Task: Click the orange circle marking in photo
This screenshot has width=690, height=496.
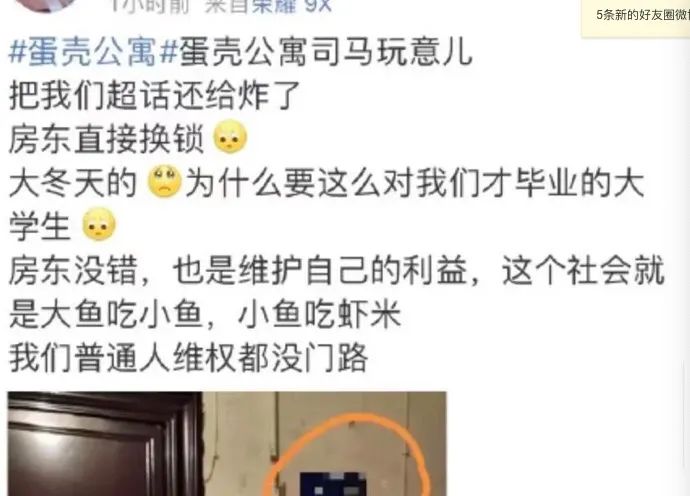Action: pyautogui.click(x=346, y=454)
